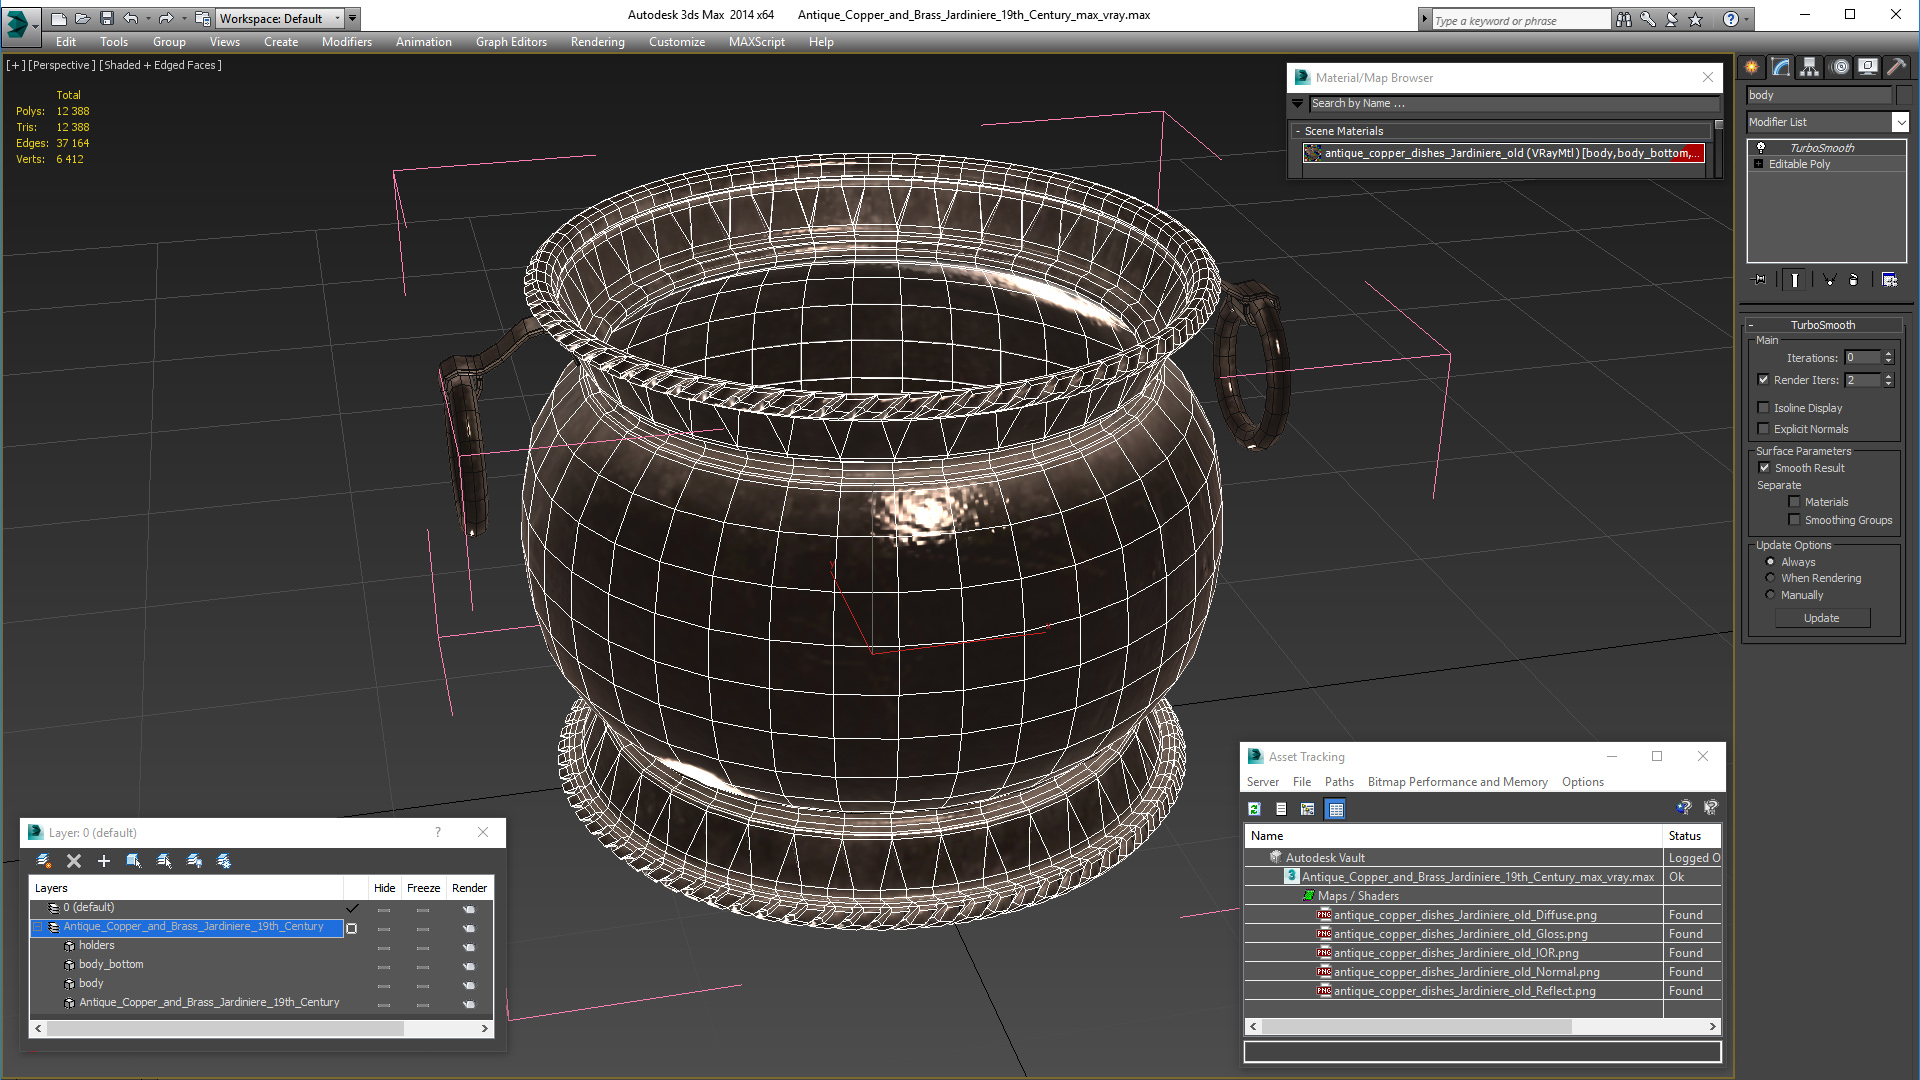Click the object color swatch beside body
This screenshot has height=1080, width=1920.
(x=1903, y=95)
